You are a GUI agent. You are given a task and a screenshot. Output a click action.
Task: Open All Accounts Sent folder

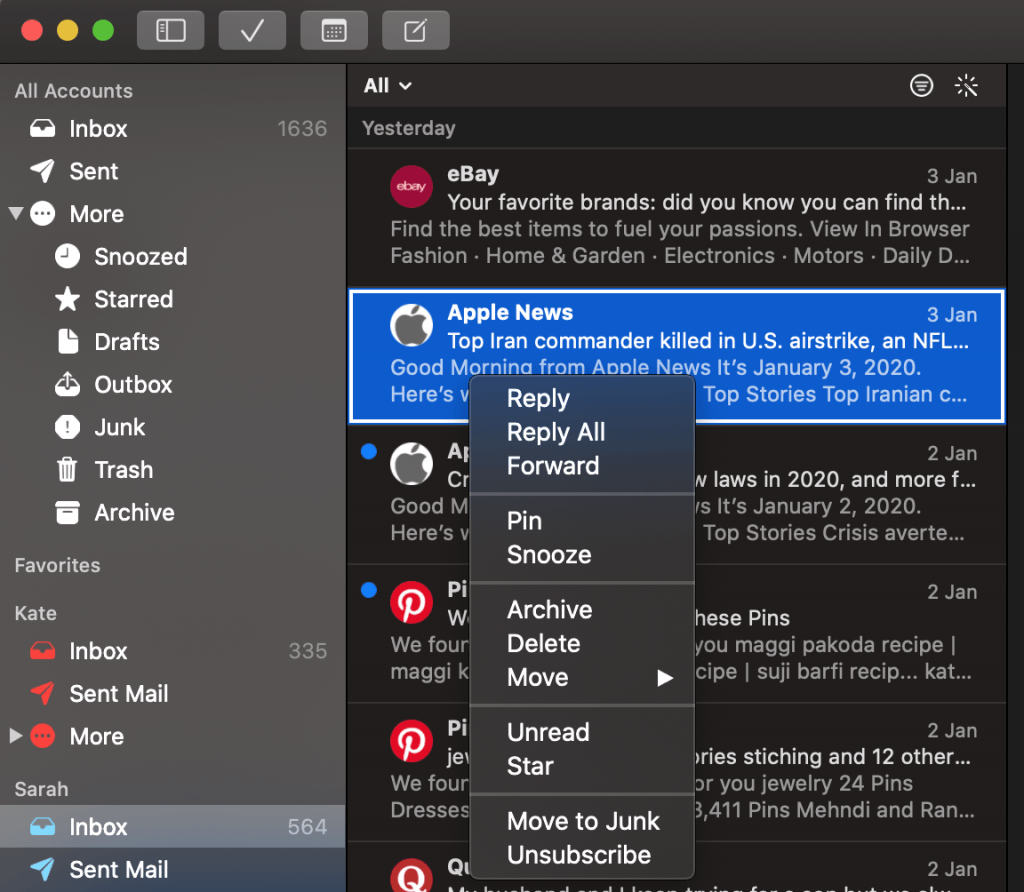[173, 171]
